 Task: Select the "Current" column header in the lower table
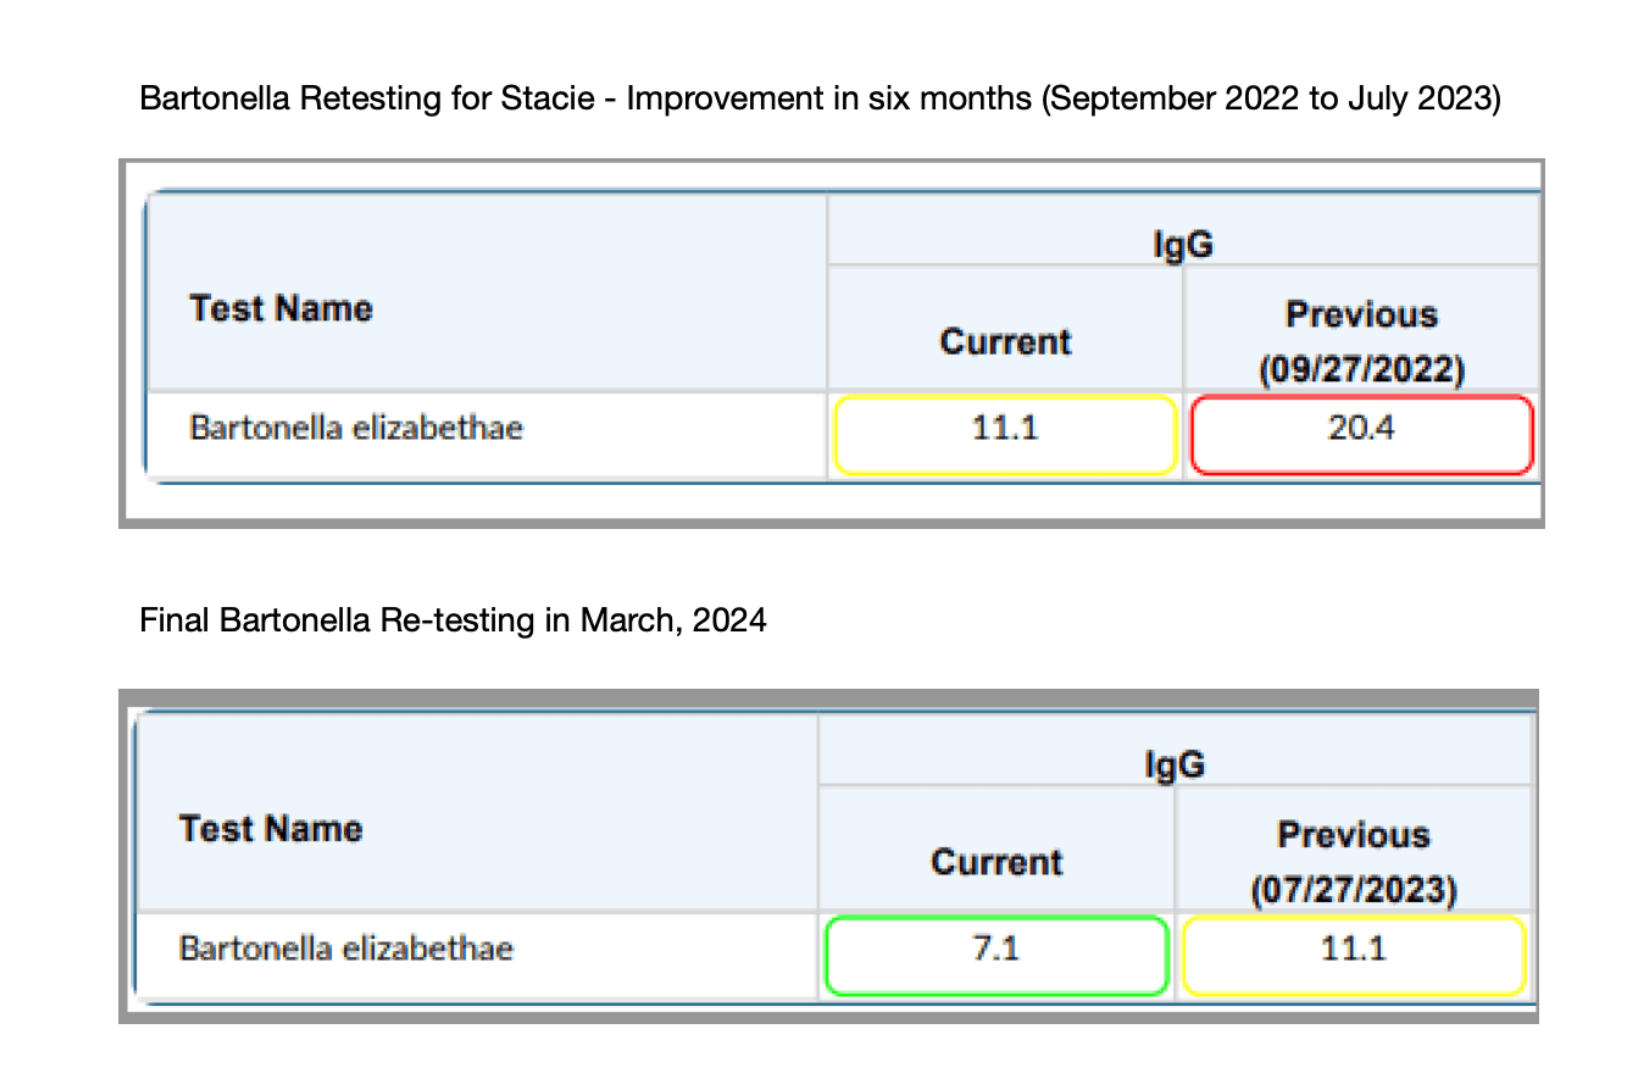coord(996,862)
